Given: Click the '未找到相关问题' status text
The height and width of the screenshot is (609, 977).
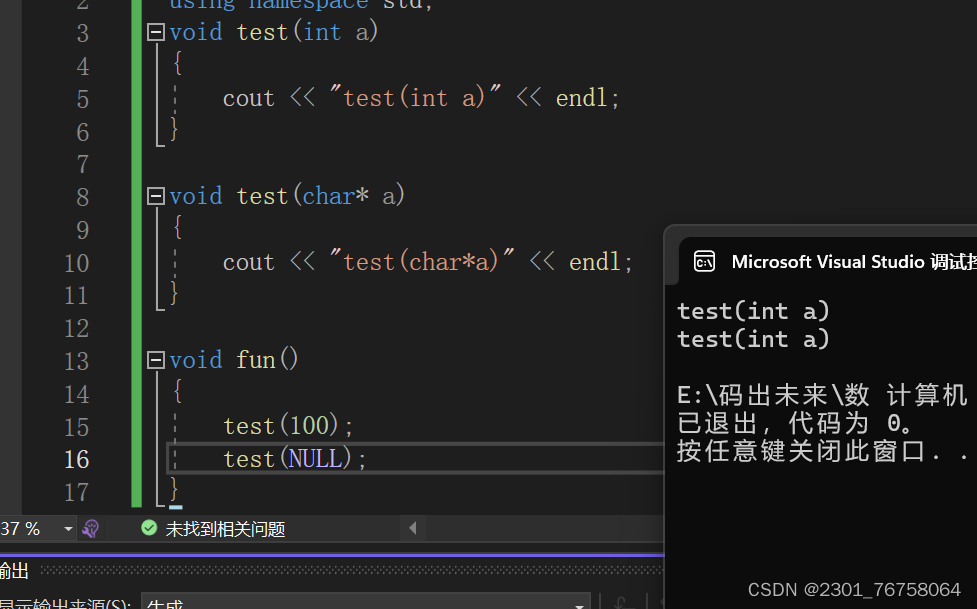Looking at the screenshot, I should (225, 529).
